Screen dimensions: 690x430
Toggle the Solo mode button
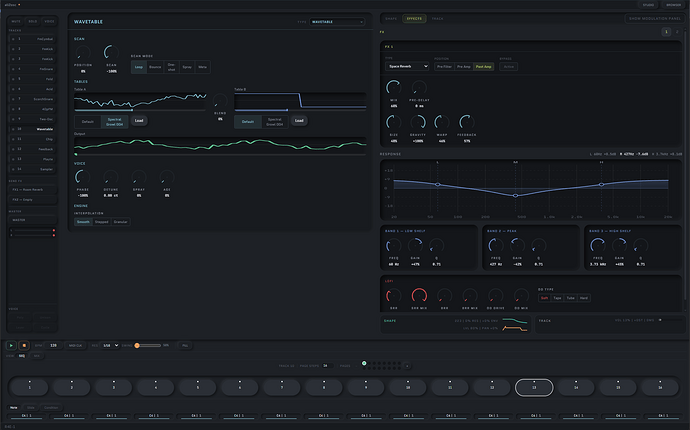(33, 21)
